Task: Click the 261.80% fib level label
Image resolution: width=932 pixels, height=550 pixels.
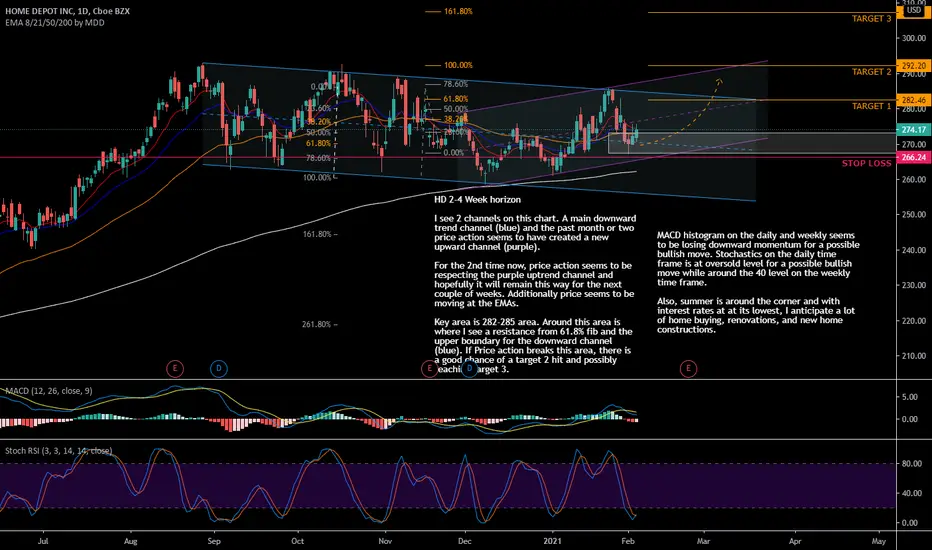Action: [317, 325]
